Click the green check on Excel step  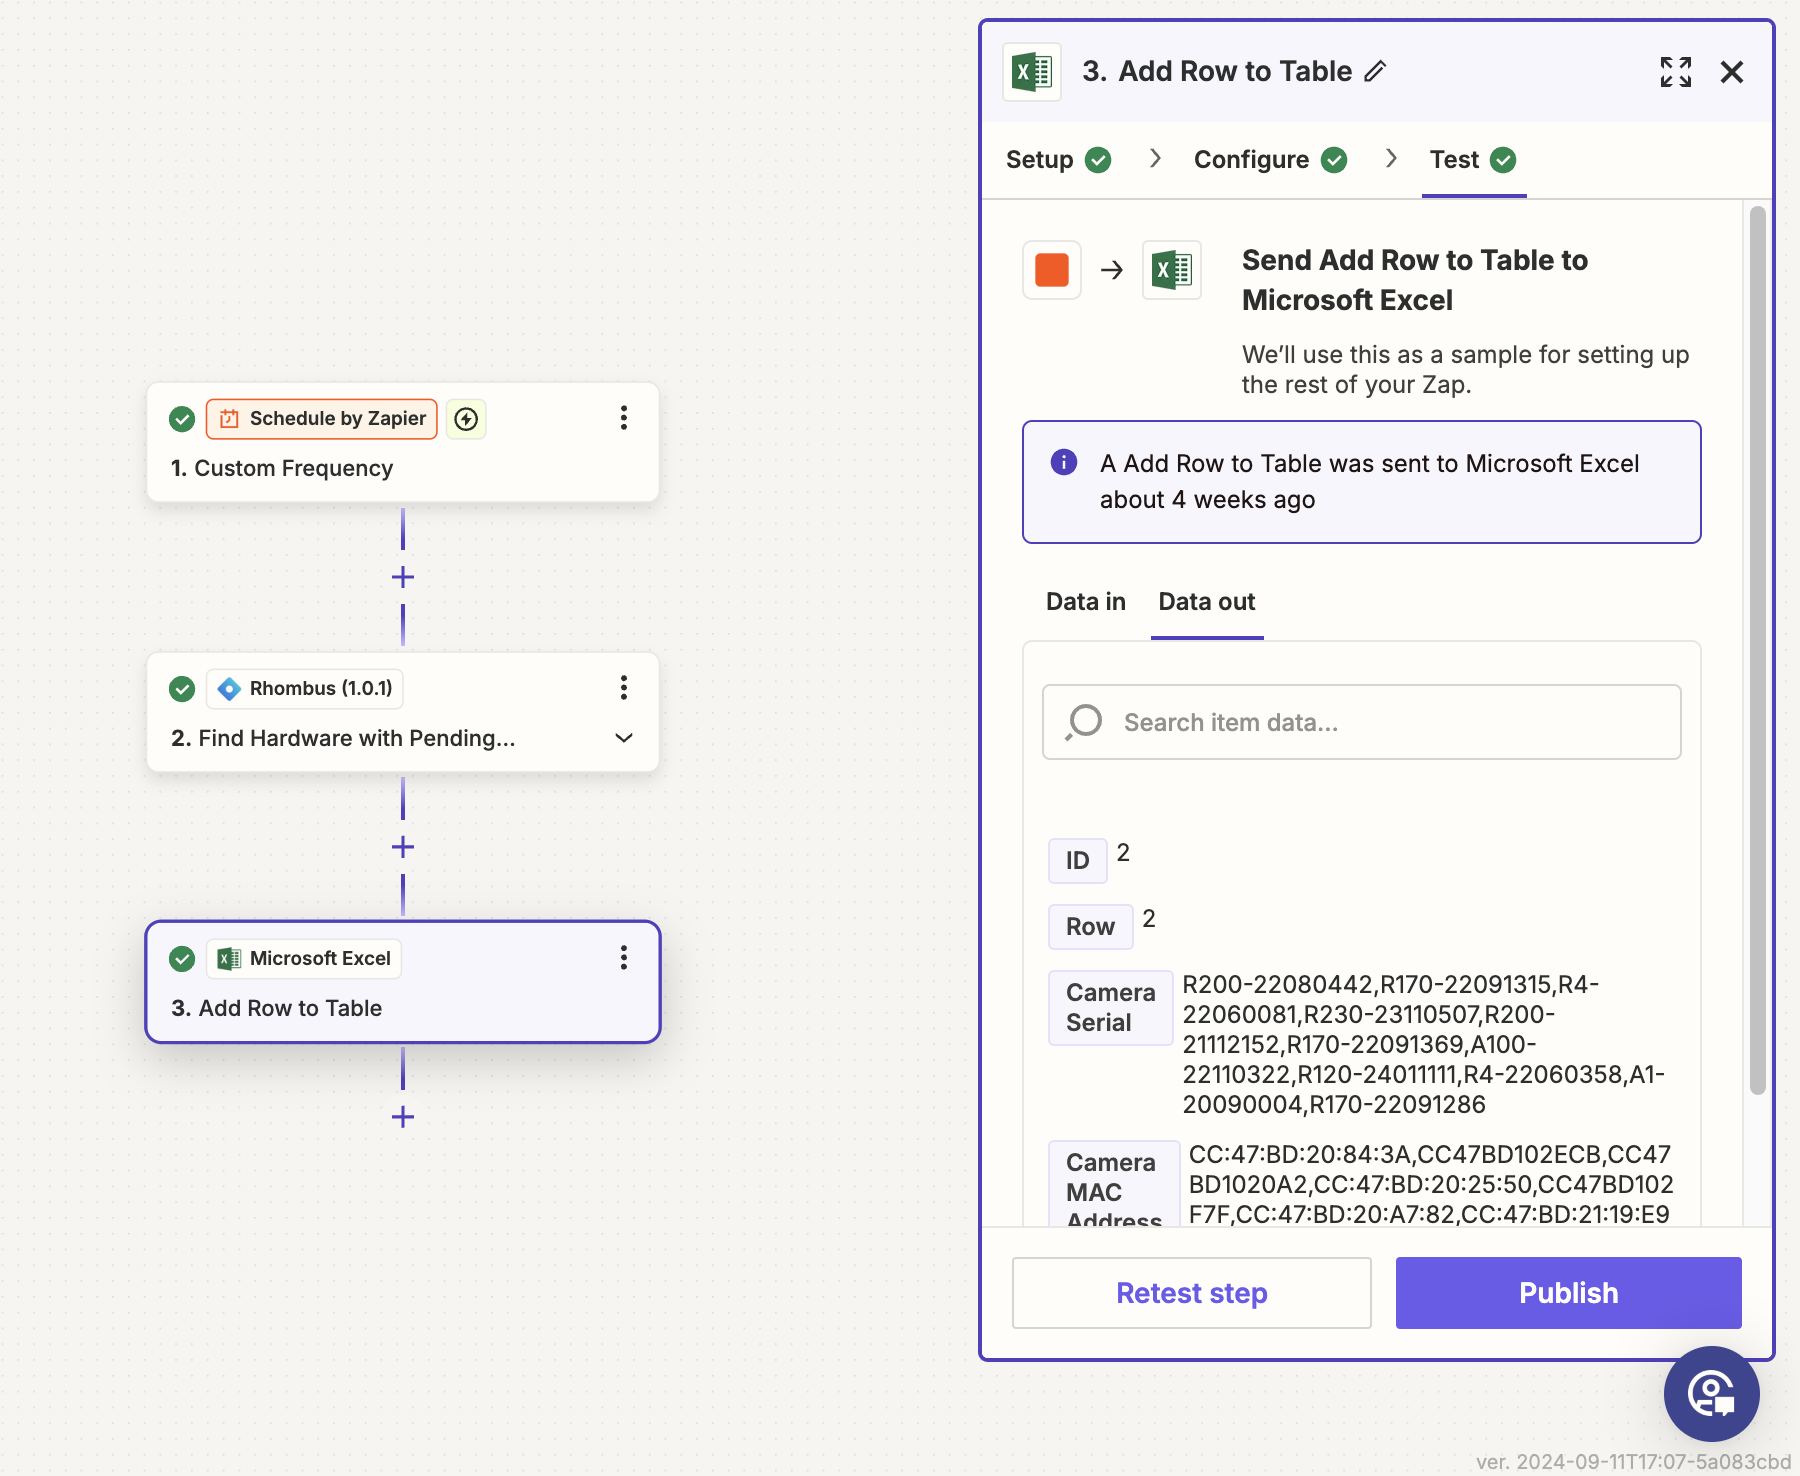182,959
